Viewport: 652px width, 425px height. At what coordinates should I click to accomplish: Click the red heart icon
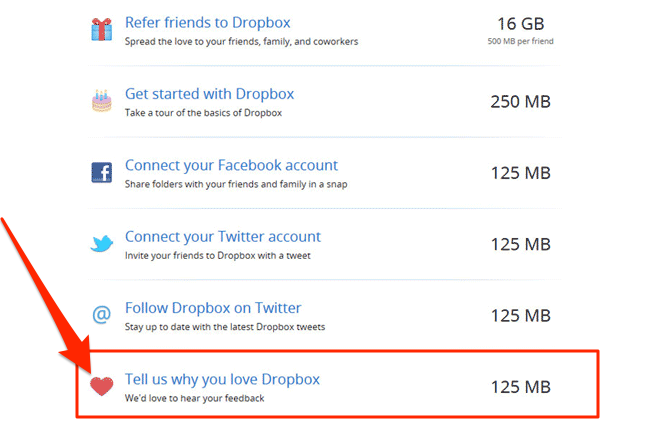[101, 386]
